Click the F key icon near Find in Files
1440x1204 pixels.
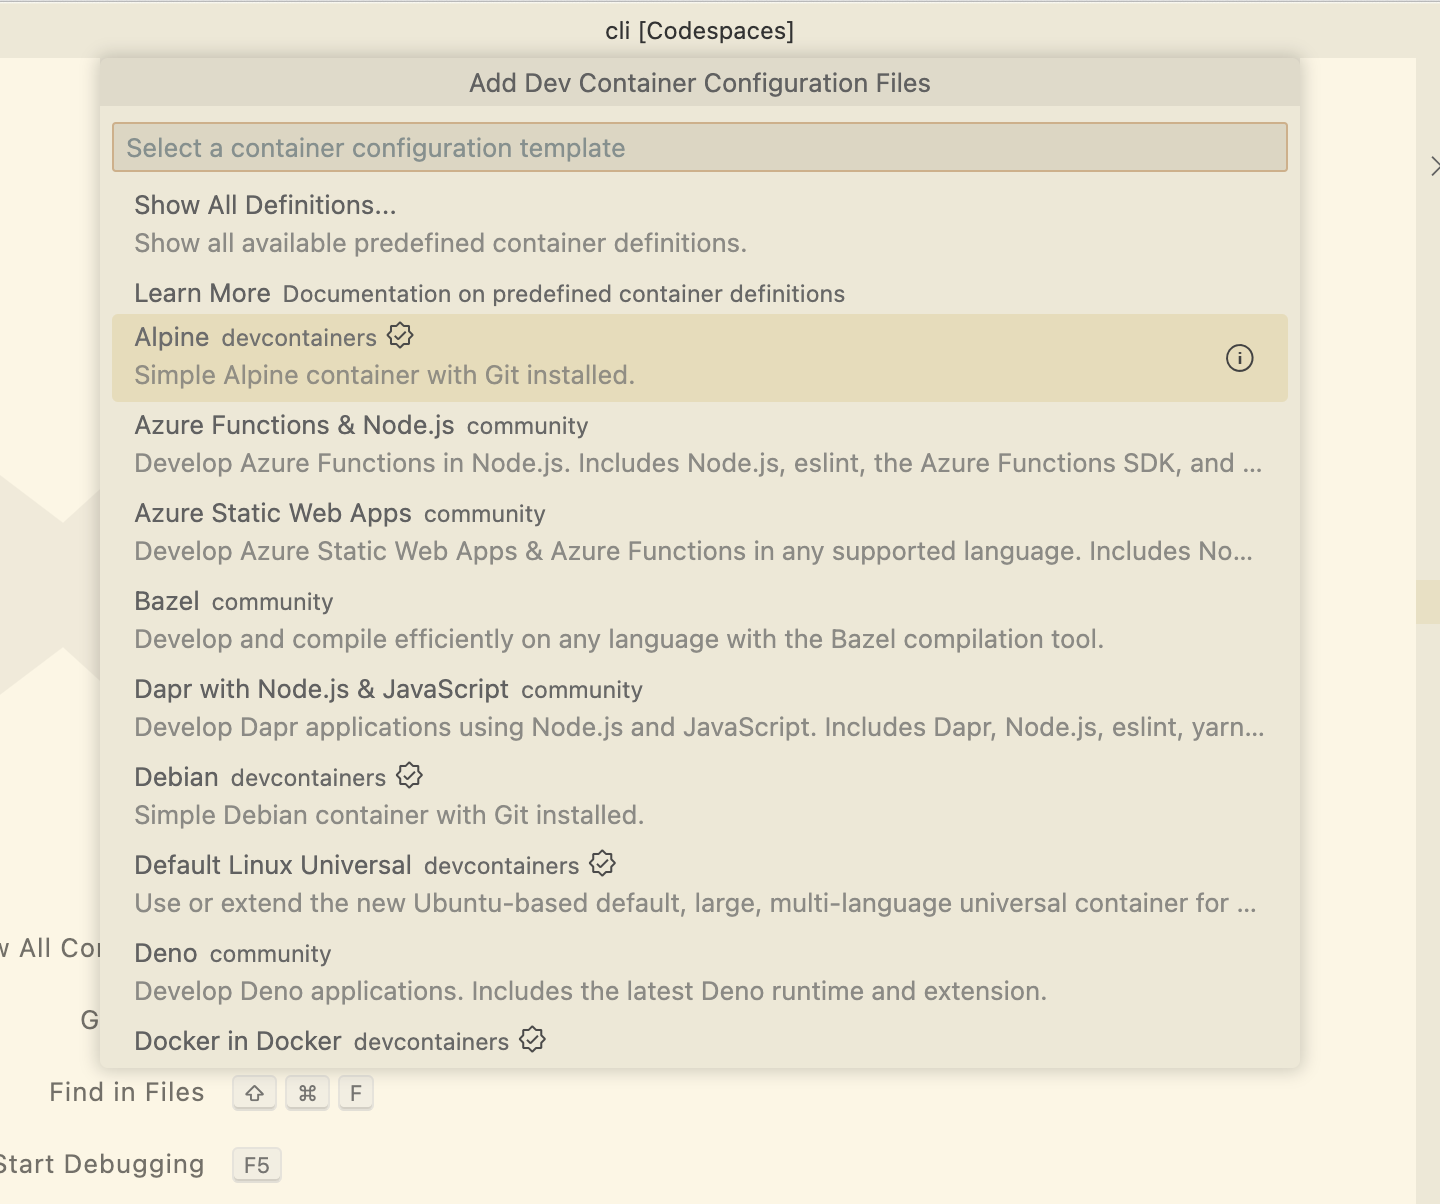(356, 1092)
